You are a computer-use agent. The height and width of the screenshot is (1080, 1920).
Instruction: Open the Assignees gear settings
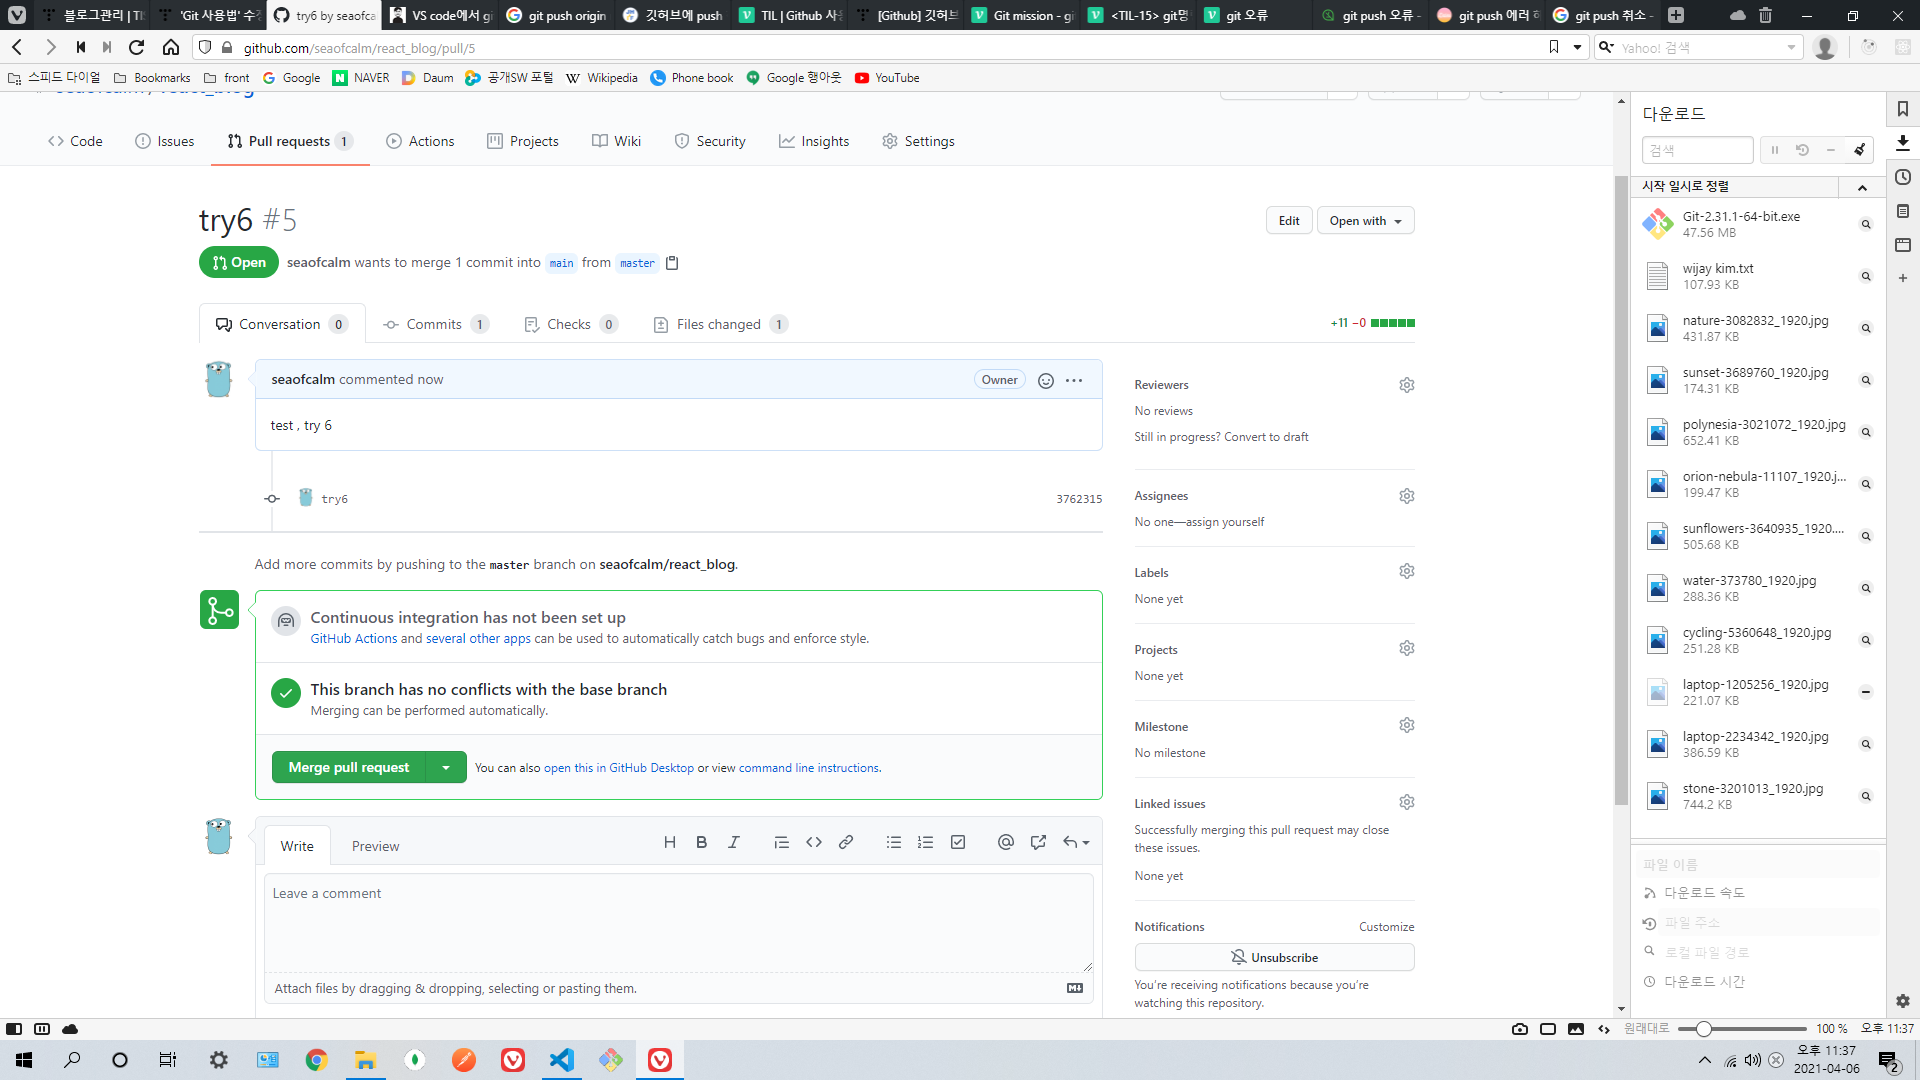[1407, 496]
